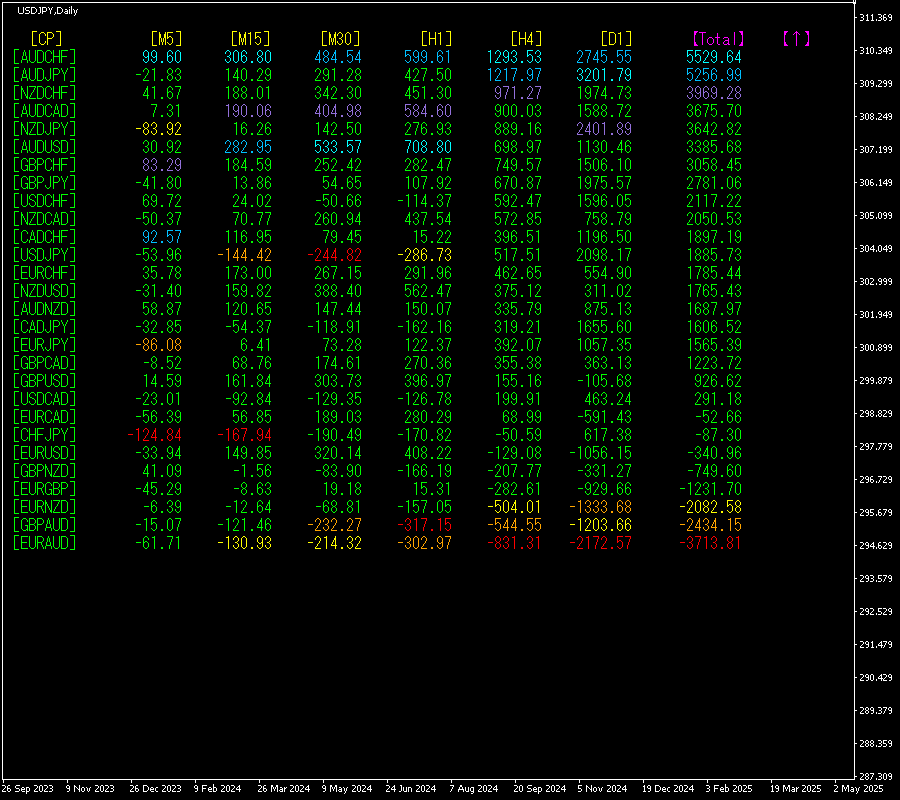Click the red EURAUD D1 value -2172.57
The image size is (900, 800).
click(601, 543)
